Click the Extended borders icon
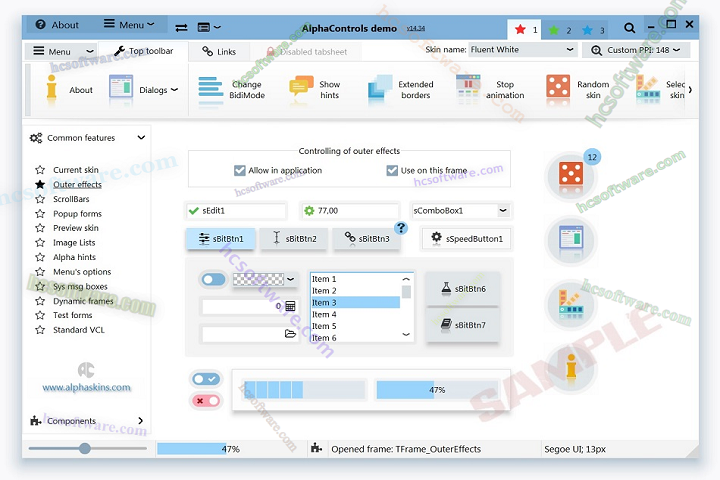This screenshot has height=480, width=720. pos(380,87)
